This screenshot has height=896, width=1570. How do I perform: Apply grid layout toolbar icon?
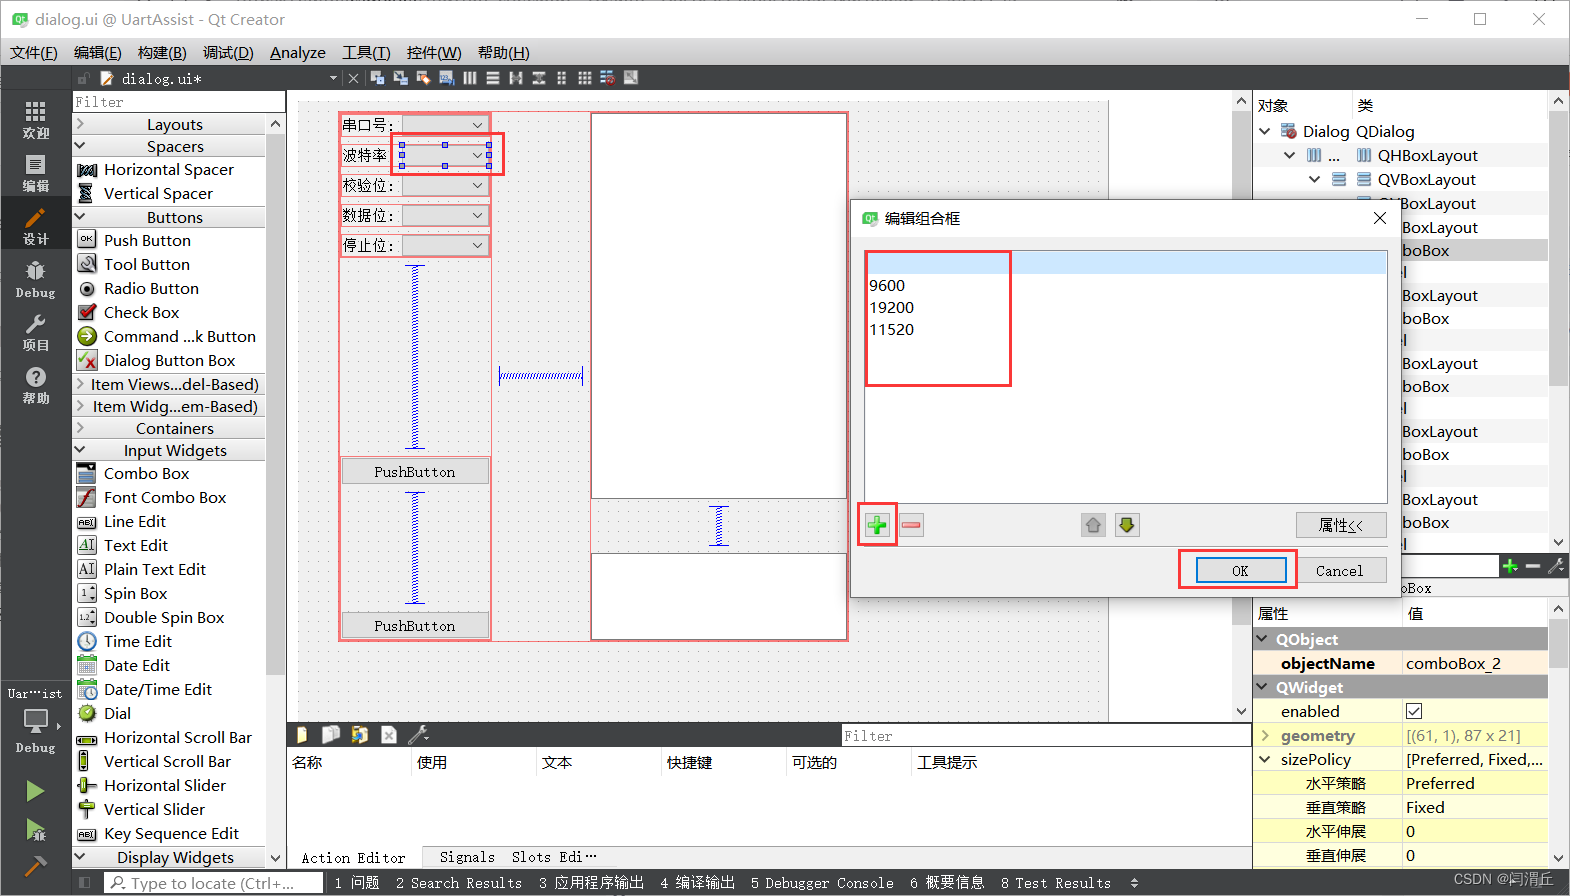coord(584,78)
